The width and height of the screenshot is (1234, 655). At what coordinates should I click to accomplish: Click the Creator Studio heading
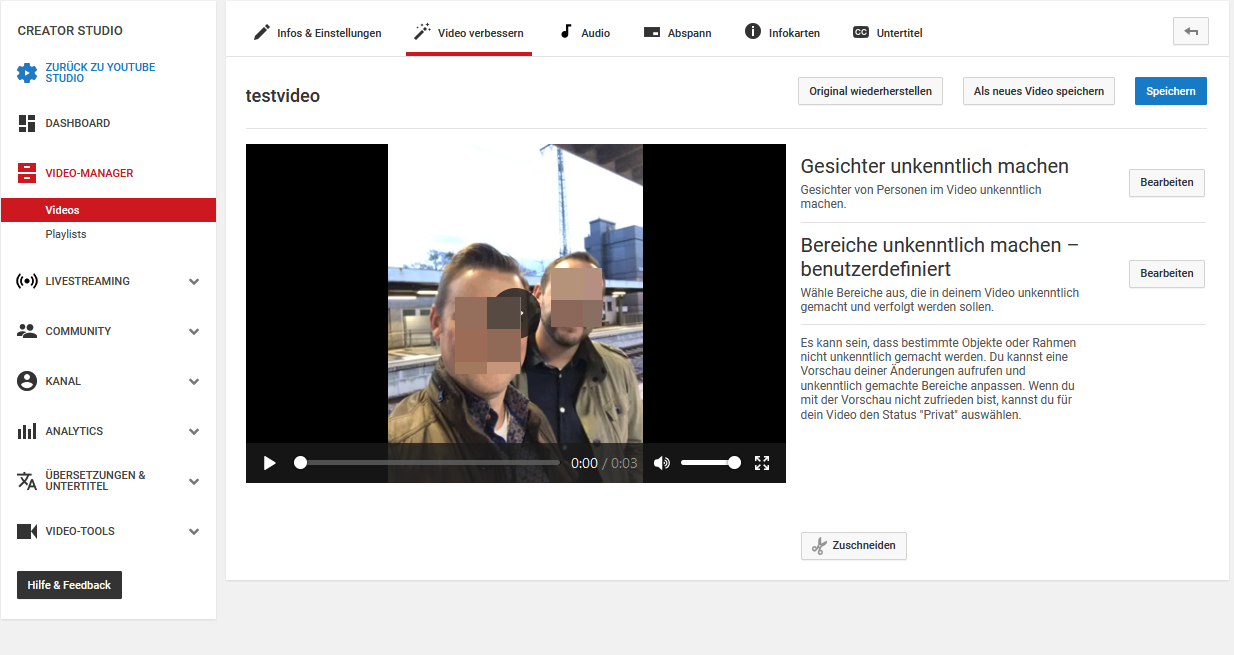click(70, 31)
